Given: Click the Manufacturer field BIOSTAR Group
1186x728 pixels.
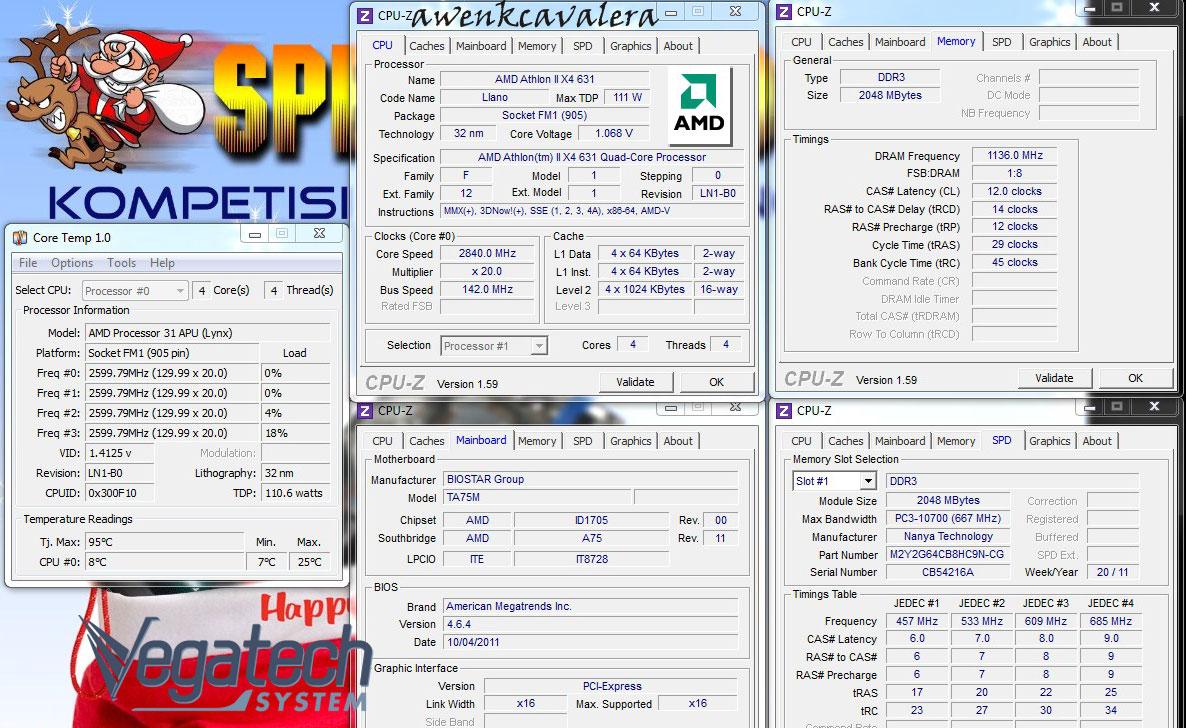Looking at the screenshot, I should [x=590, y=479].
